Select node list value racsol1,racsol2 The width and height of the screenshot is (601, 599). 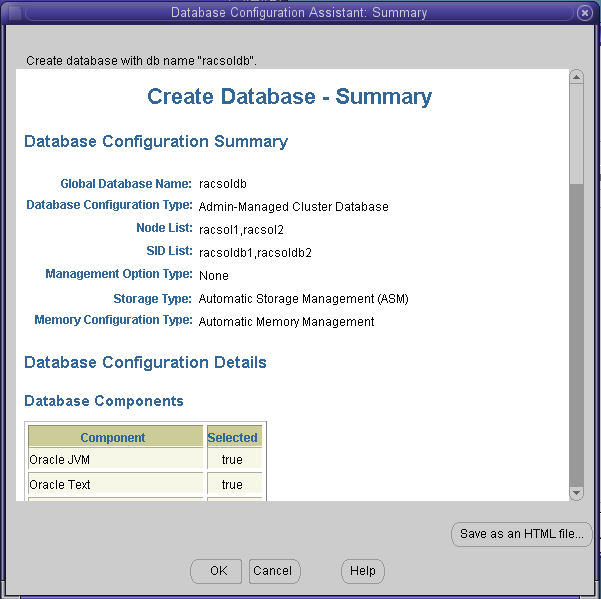241,230
